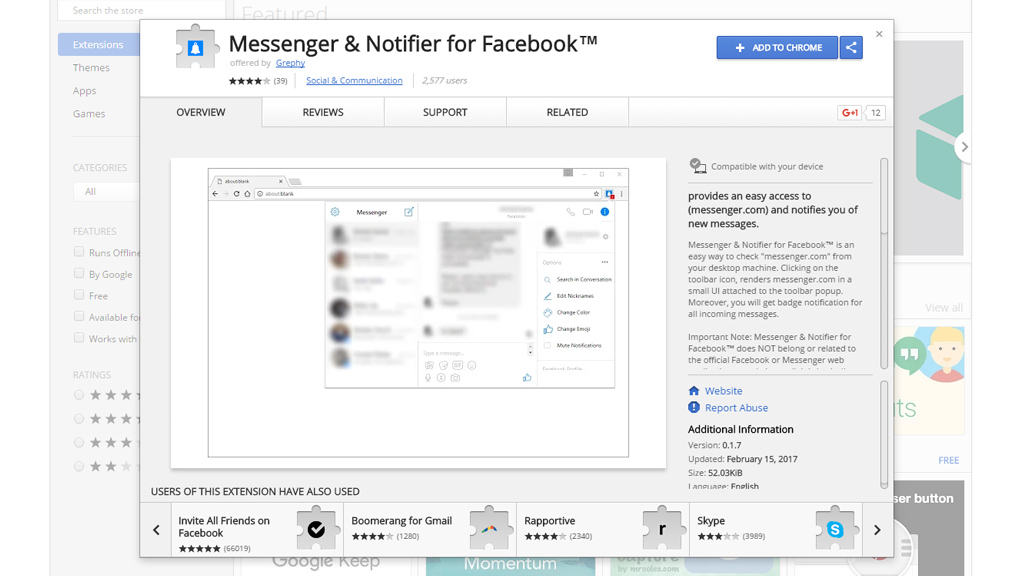Click the G+1 button
This screenshot has width=1024, height=576.
[x=850, y=112]
